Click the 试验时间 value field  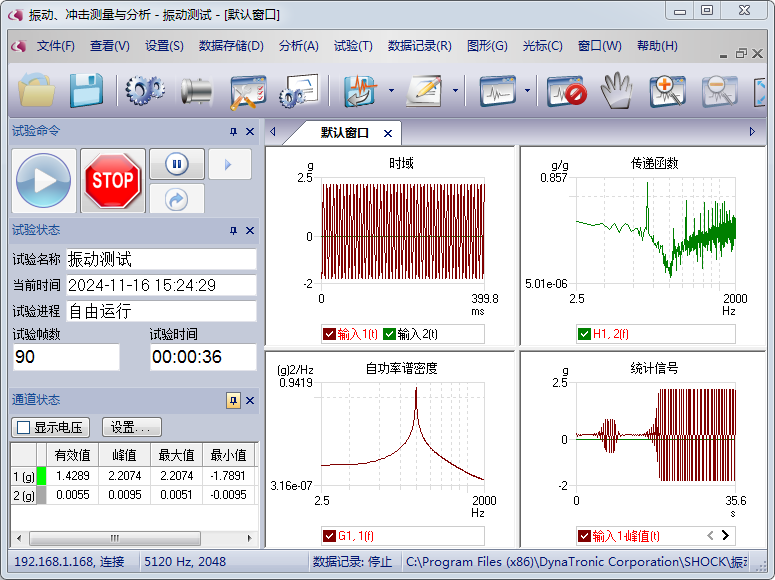203,357
